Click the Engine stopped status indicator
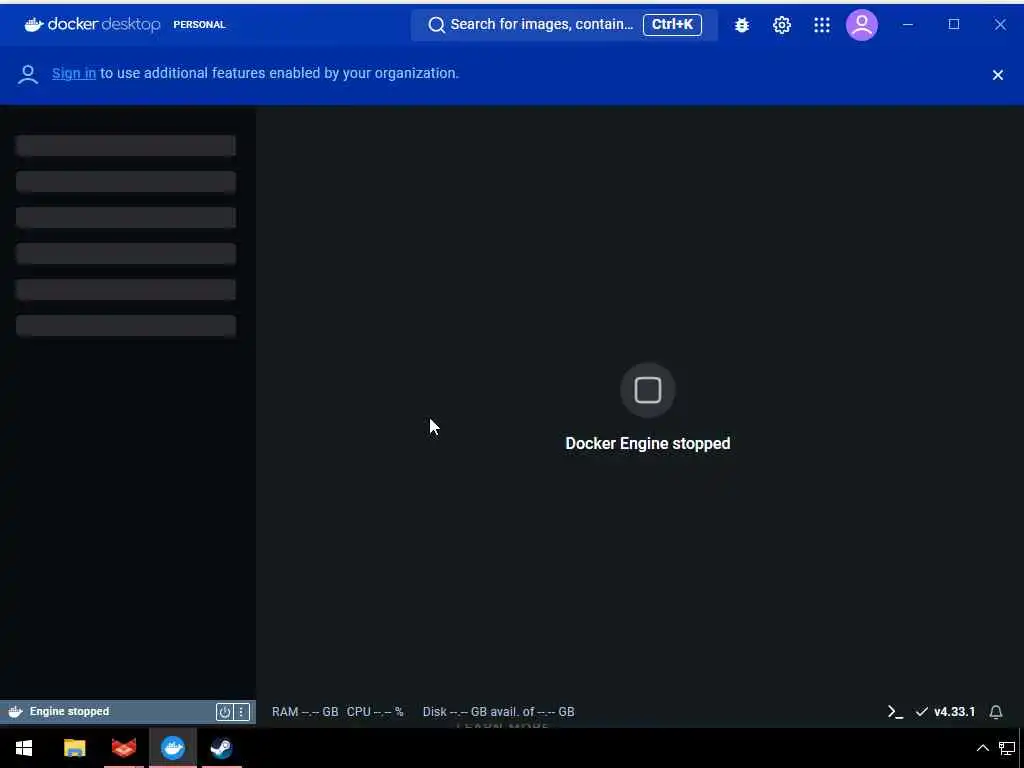 (69, 712)
